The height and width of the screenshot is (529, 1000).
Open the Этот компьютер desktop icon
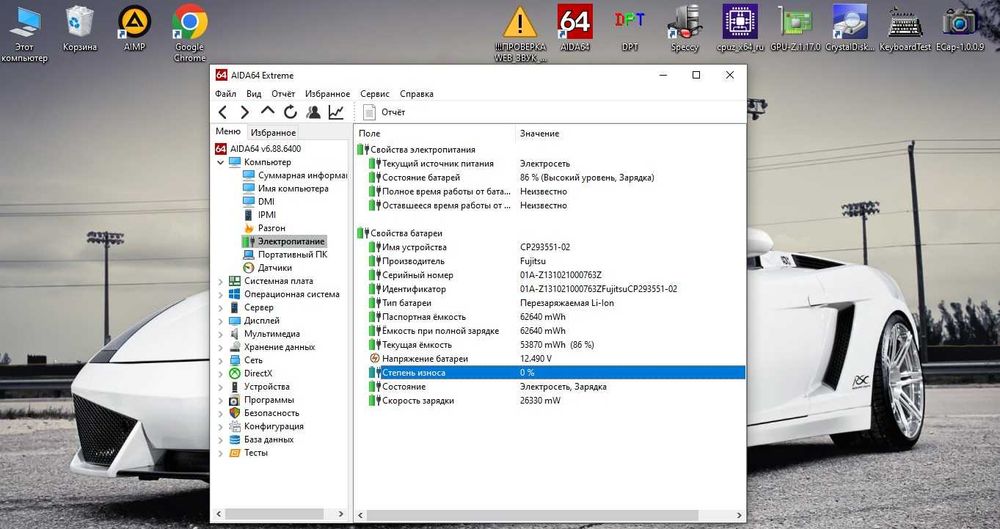click(24, 34)
